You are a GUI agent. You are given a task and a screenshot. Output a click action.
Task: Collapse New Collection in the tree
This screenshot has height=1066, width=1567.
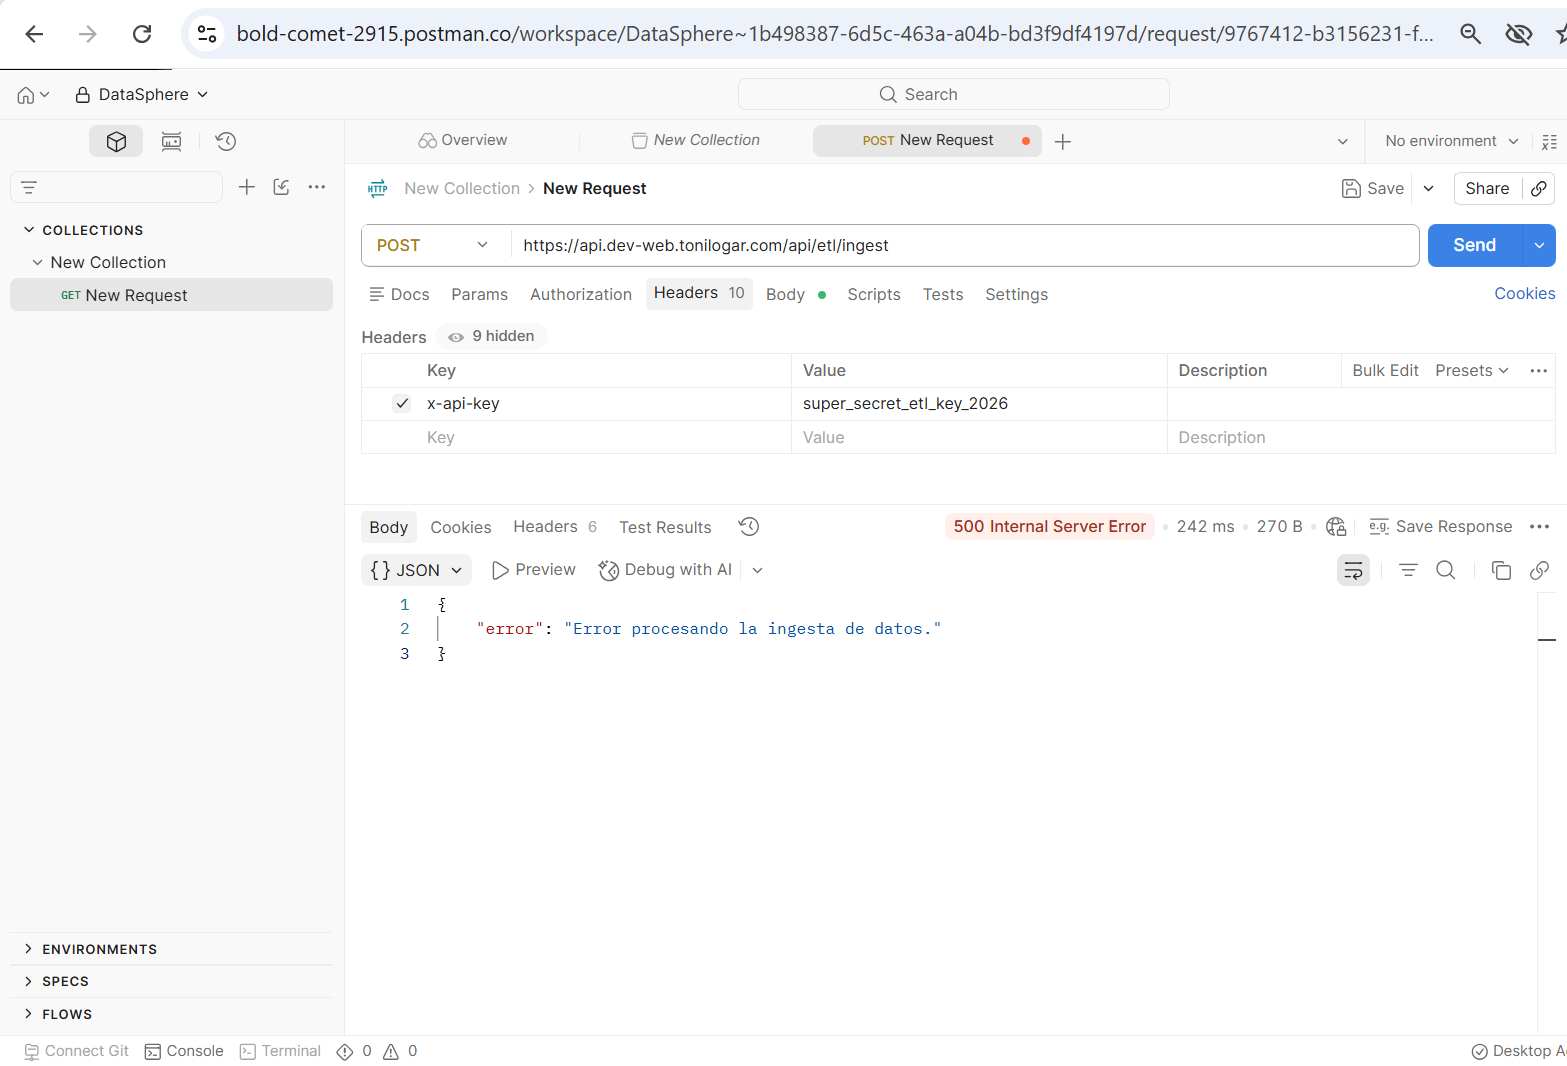(x=38, y=263)
